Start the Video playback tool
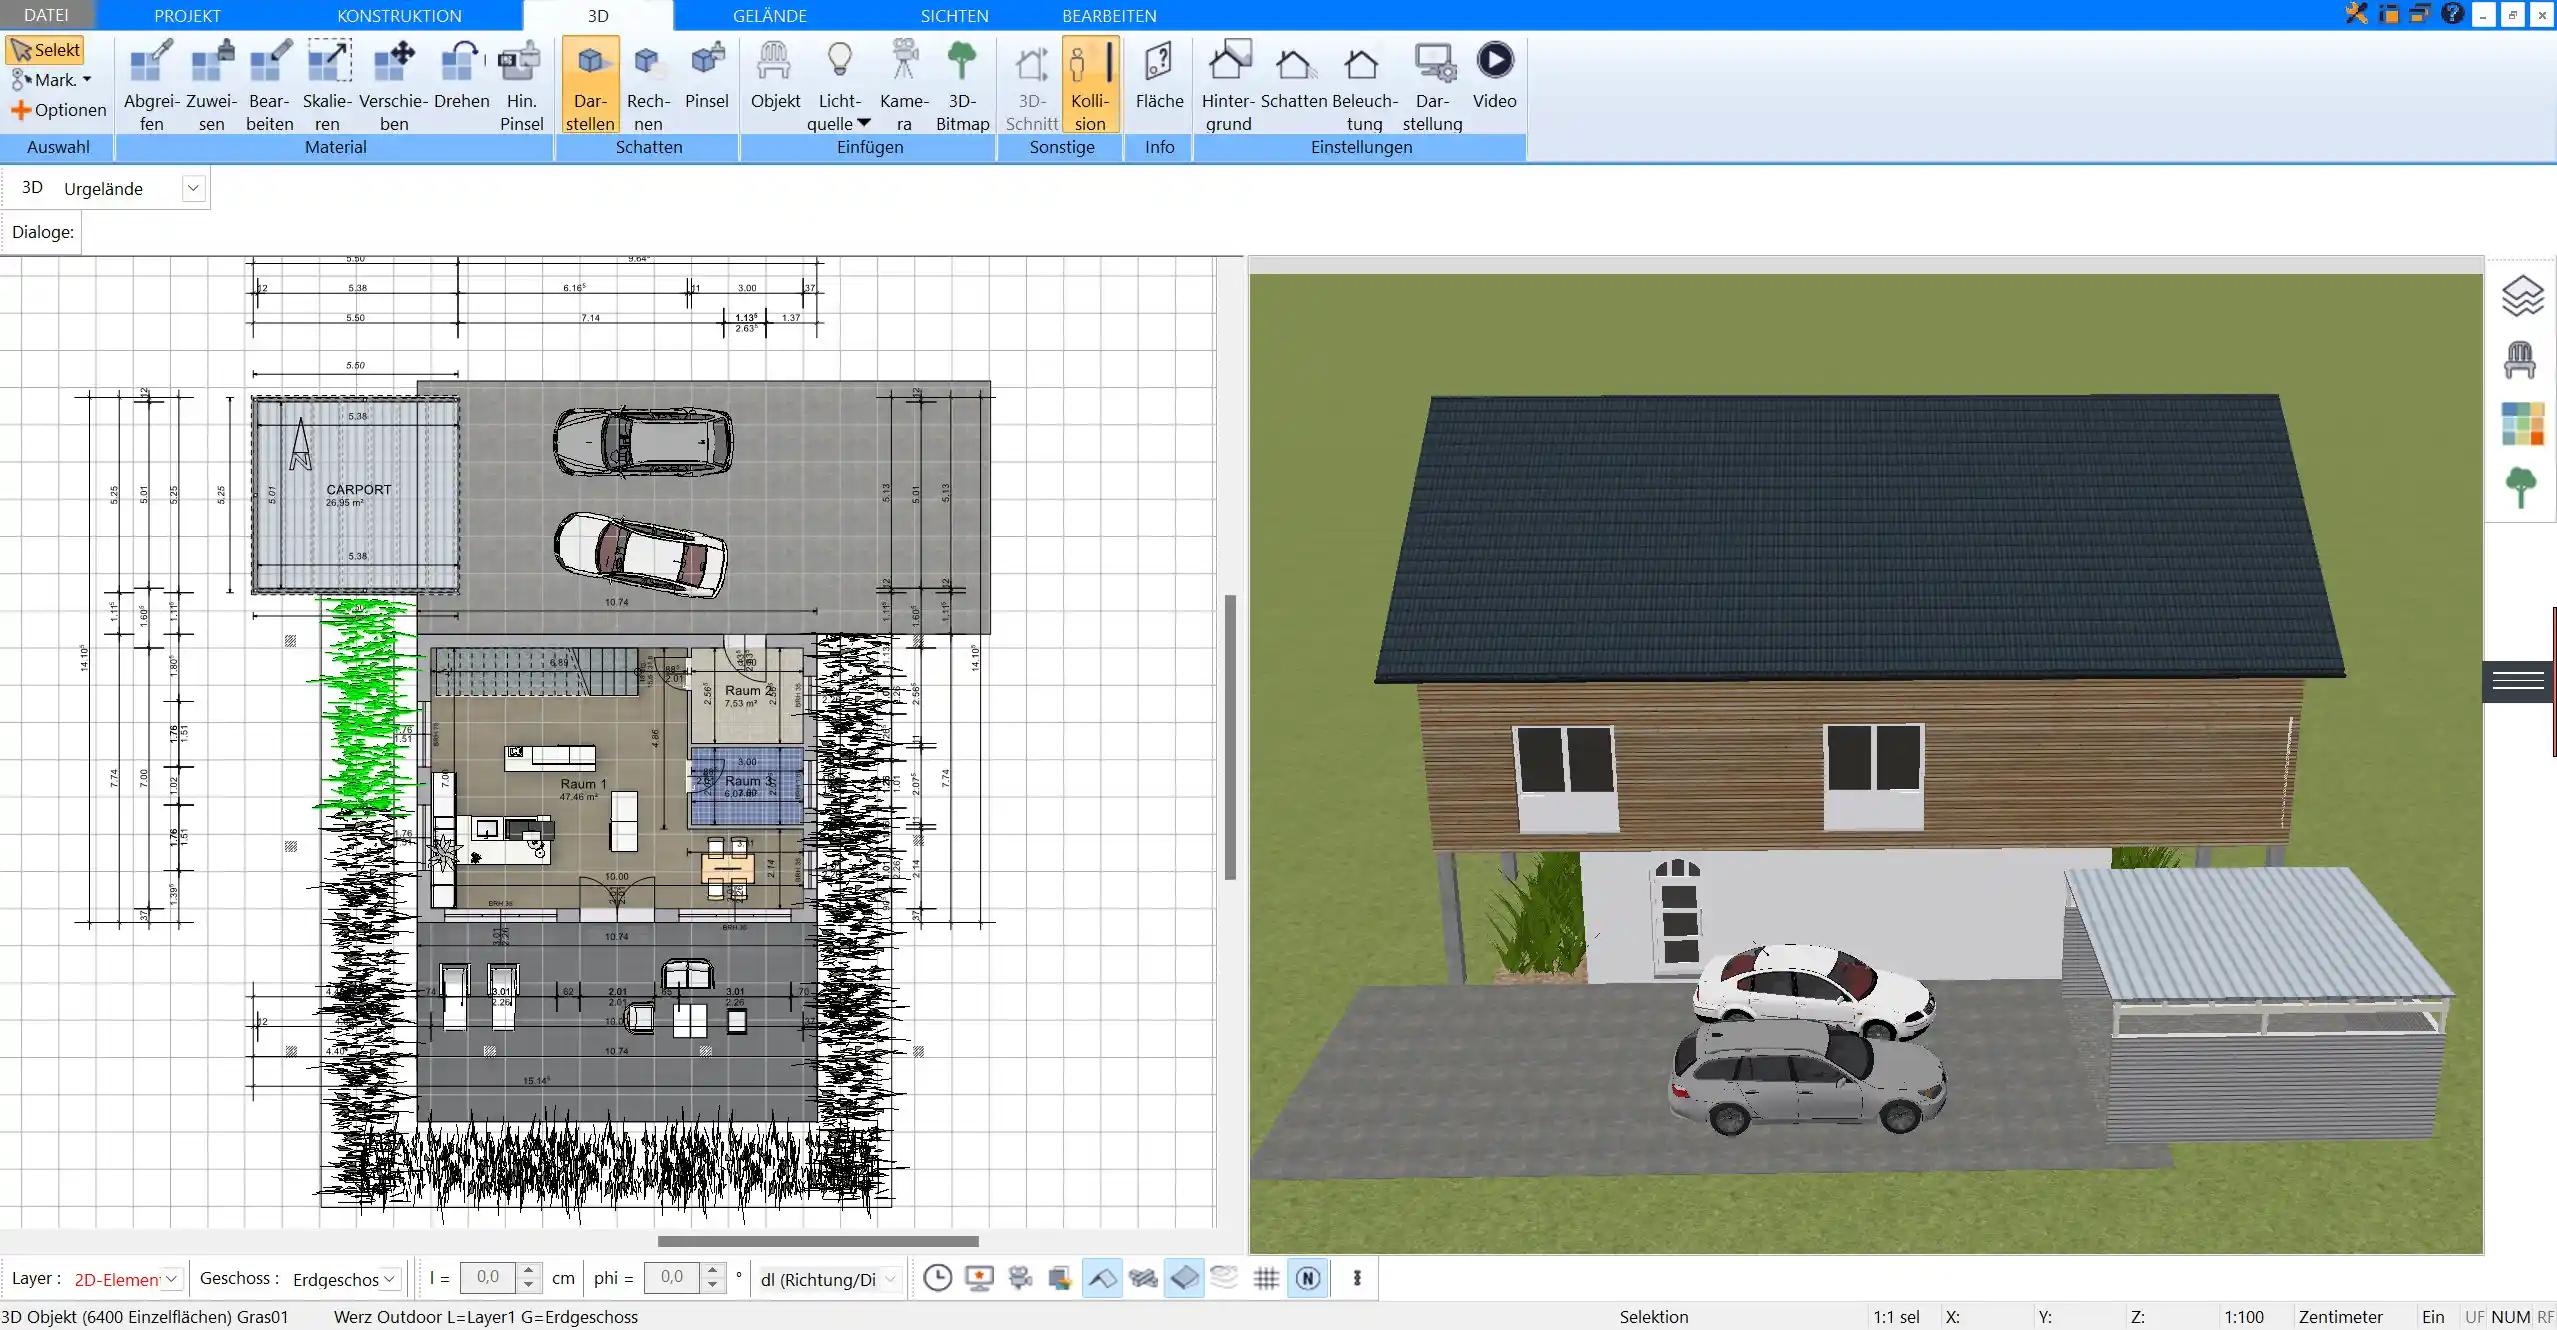The width and height of the screenshot is (2557, 1330). tap(1494, 75)
